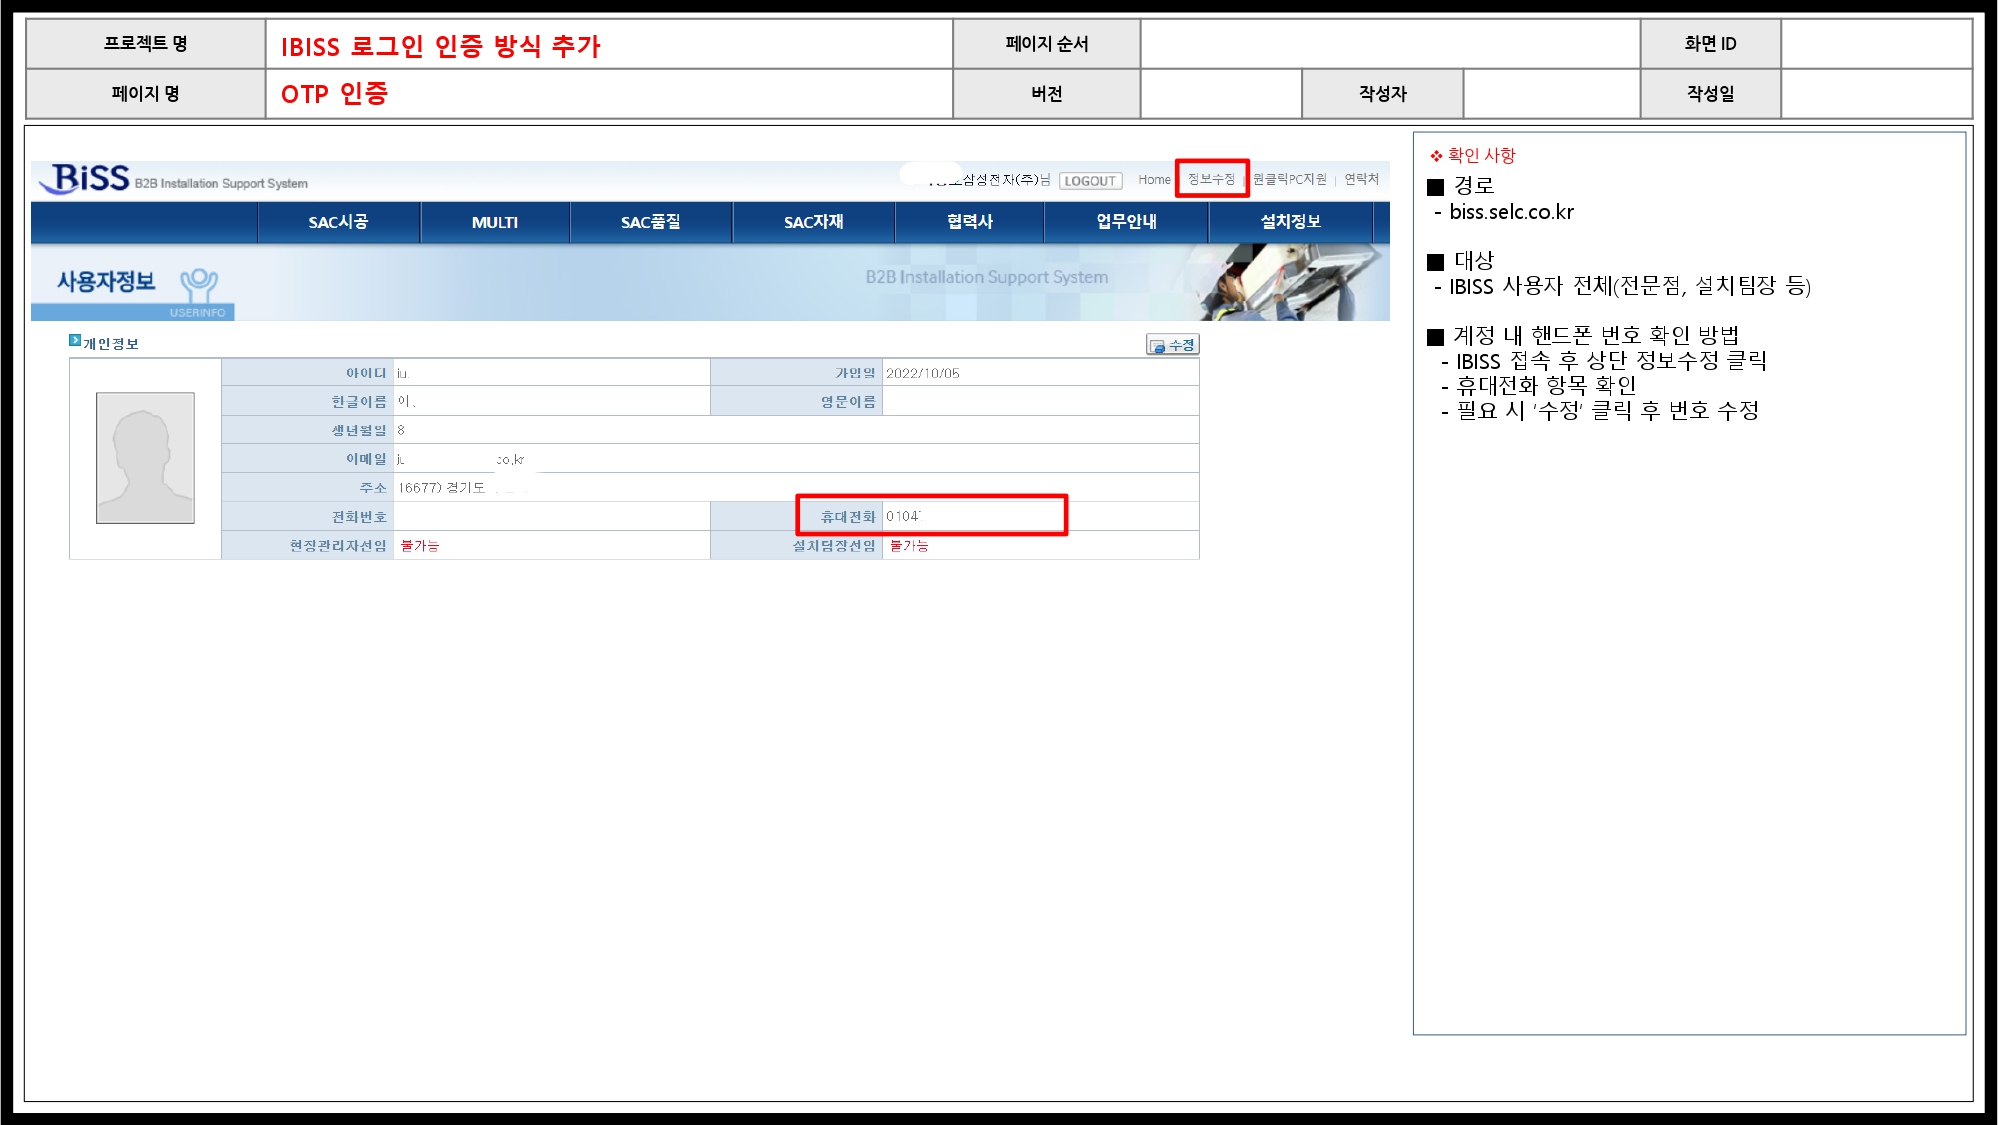
Task: Open the MULTI menu
Action: click(x=495, y=222)
